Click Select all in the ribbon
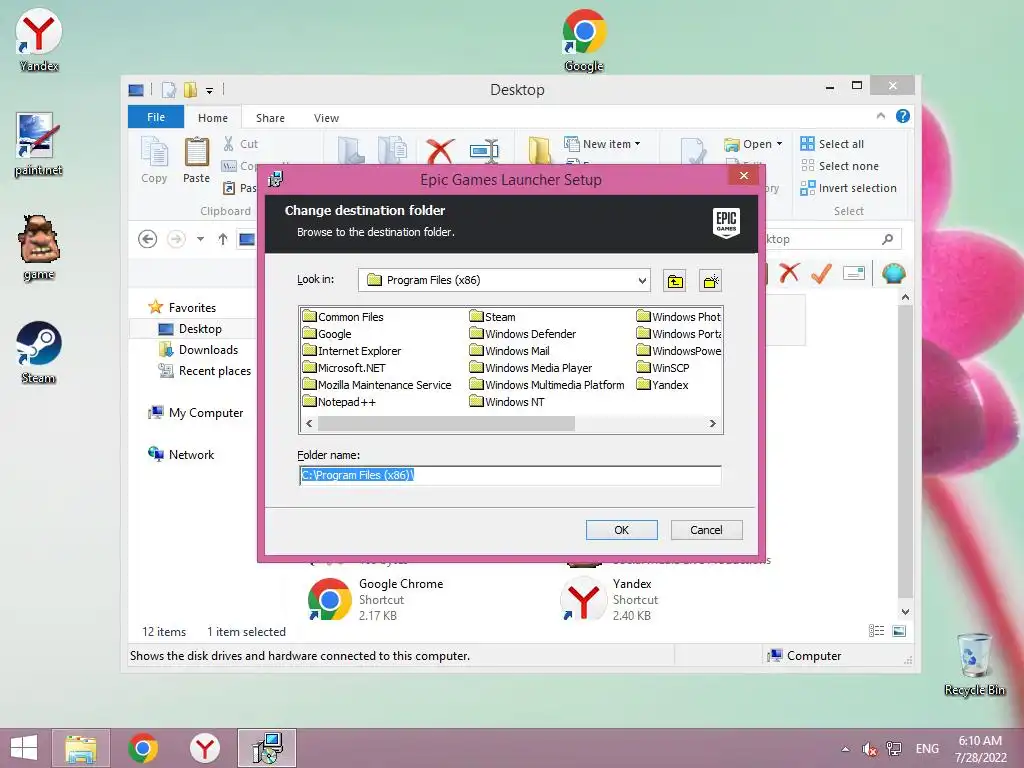The height and width of the screenshot is (768, 1024). coord(832,144)
